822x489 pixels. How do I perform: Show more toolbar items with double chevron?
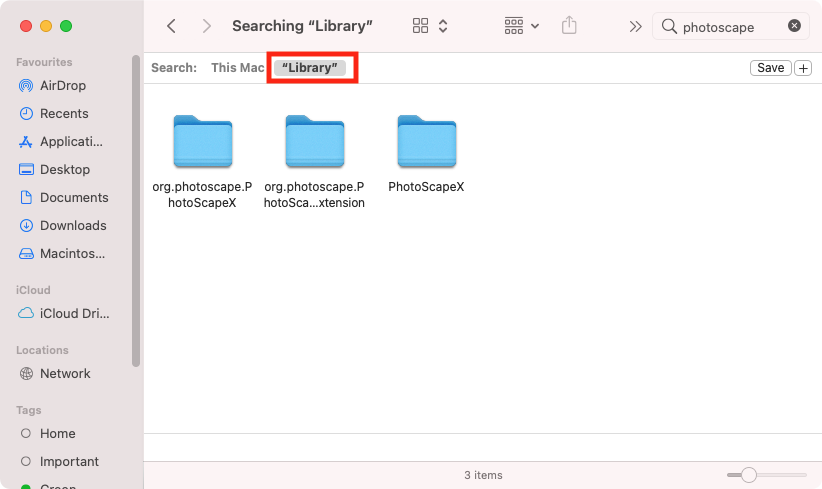point(635,26)
